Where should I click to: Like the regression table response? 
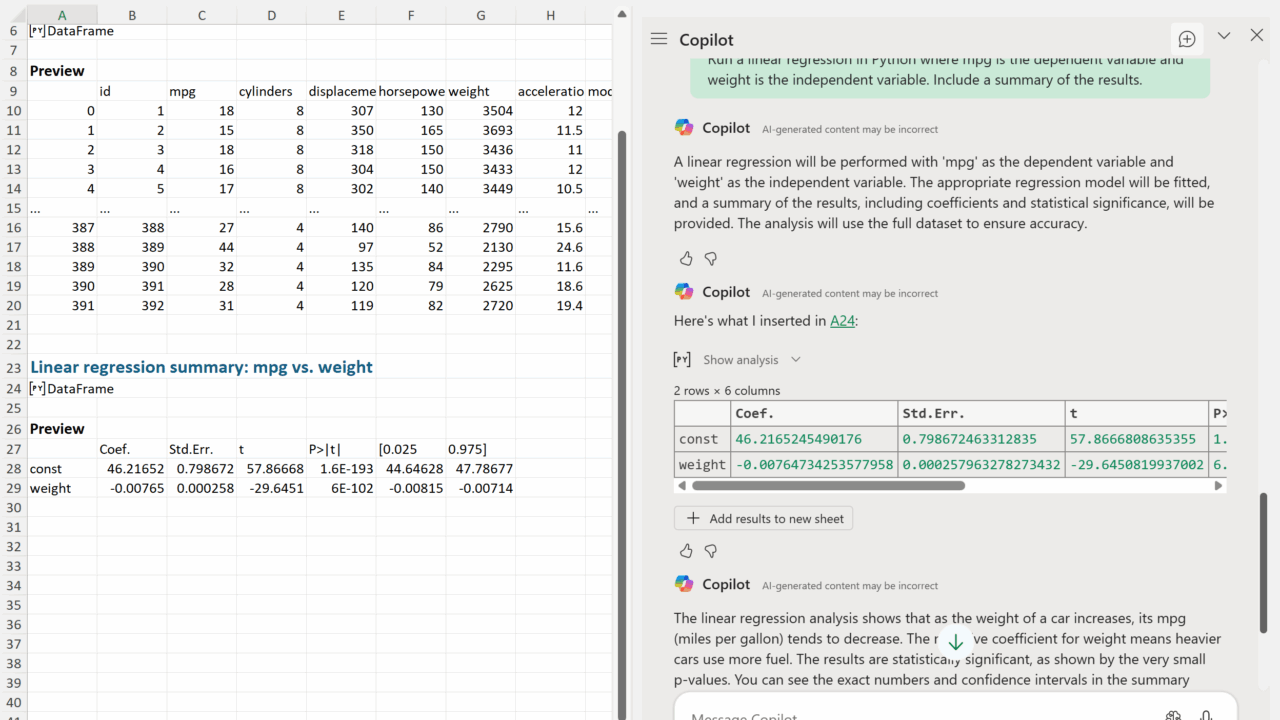(686, 551)
